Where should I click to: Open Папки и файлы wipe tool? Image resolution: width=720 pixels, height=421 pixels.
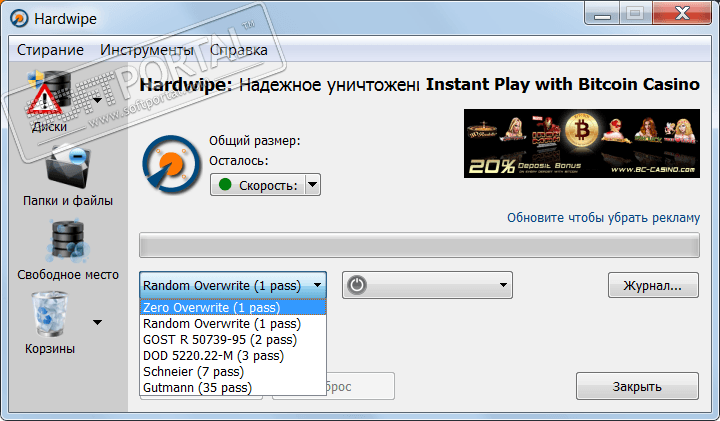pos(68,167)
